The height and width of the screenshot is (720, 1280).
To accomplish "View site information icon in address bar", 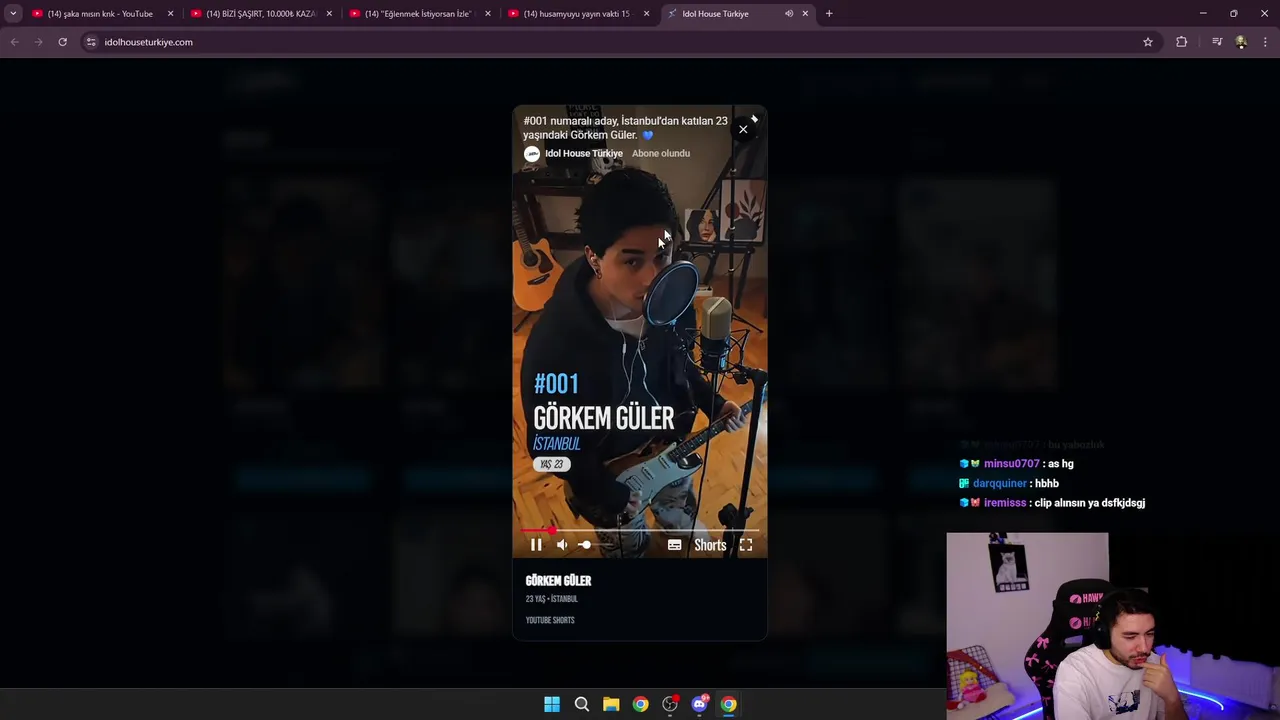I will click(x=91, y=42).
